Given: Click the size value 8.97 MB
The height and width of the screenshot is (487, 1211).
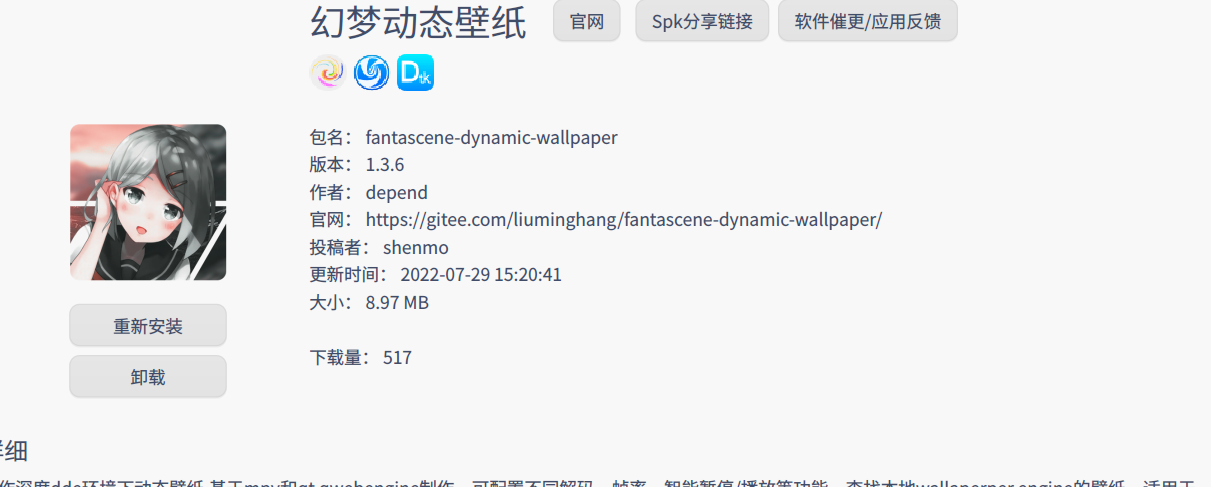Looking at the screenshot, I should coord(397,303).
